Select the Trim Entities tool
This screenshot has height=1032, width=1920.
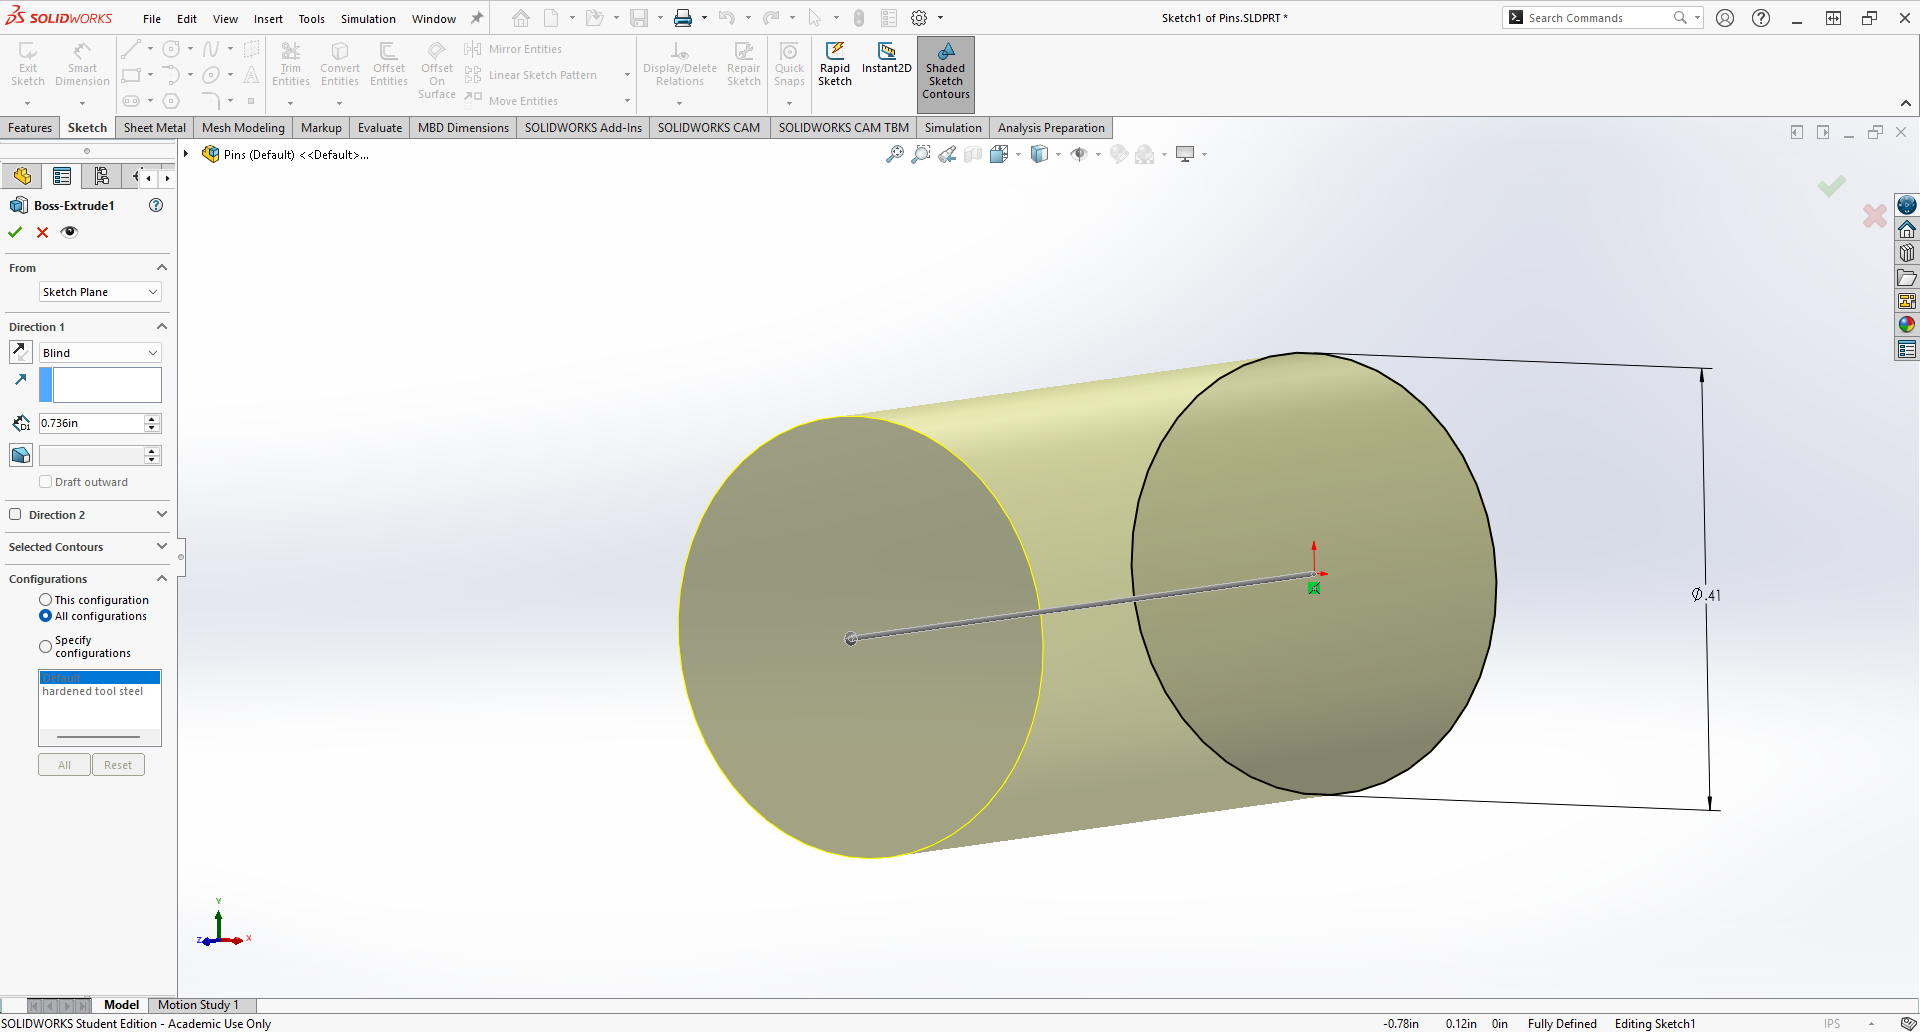pyautogui.click(x=291, y=64)
